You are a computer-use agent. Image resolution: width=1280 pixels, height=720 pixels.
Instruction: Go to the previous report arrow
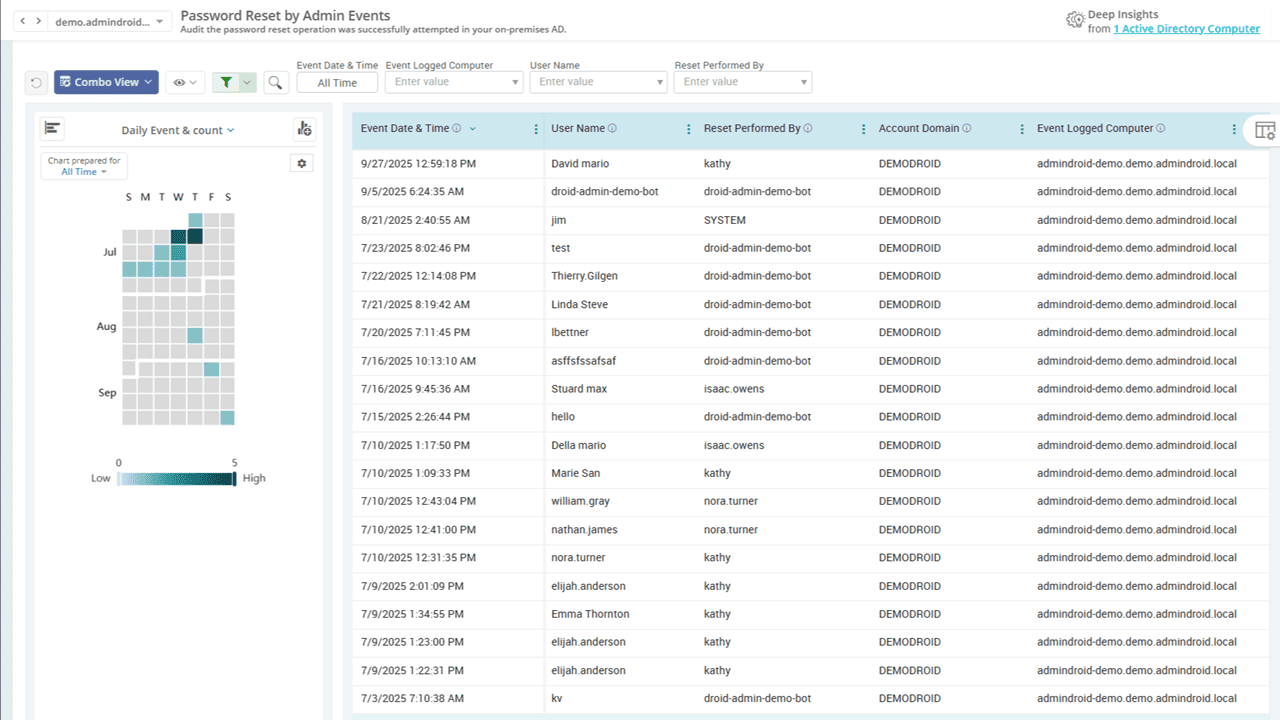tap(25, 21)
